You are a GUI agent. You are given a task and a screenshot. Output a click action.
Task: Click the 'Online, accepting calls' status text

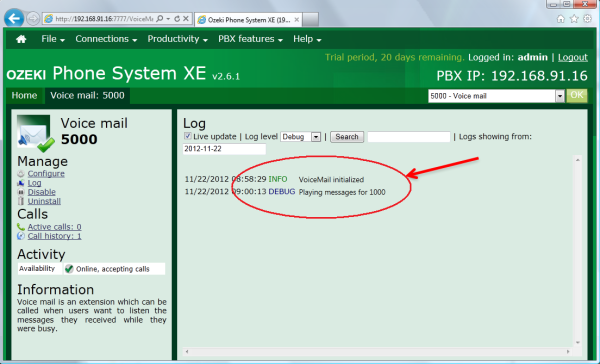112,269
